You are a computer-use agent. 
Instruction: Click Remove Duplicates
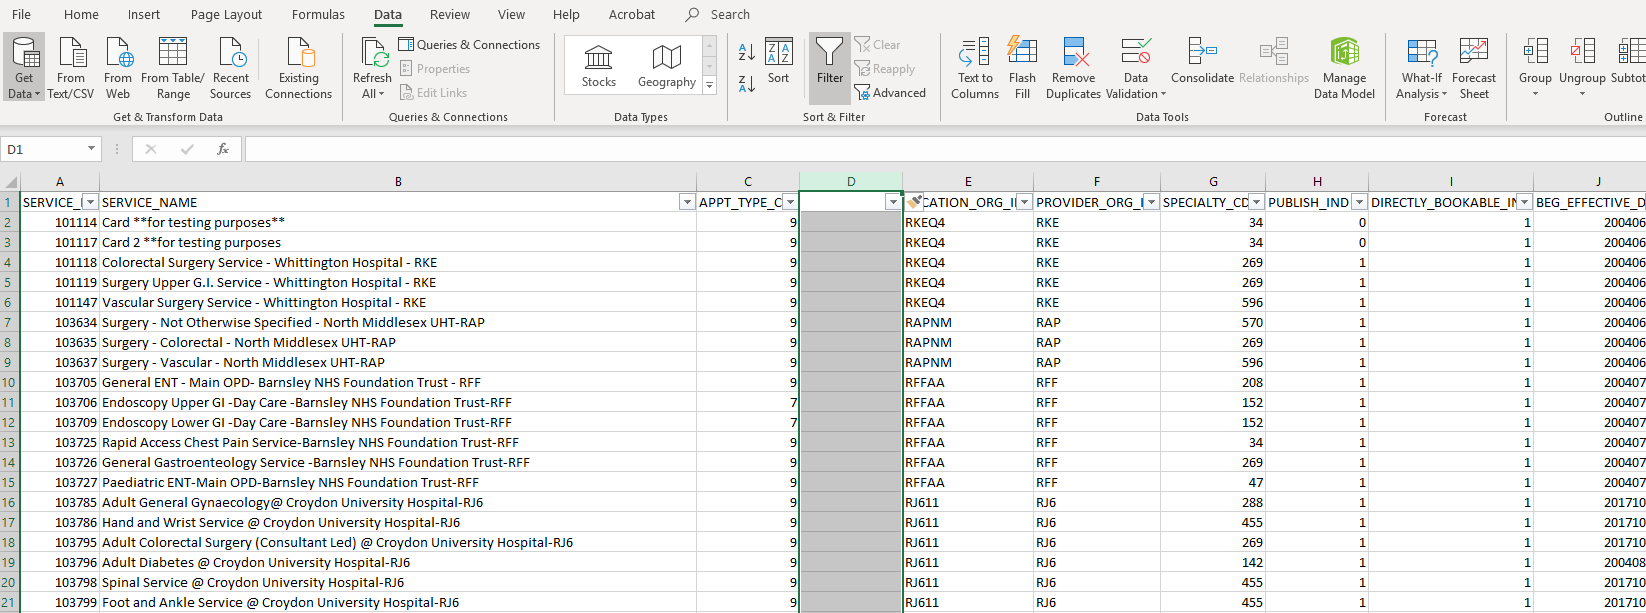coord(1074,68)
